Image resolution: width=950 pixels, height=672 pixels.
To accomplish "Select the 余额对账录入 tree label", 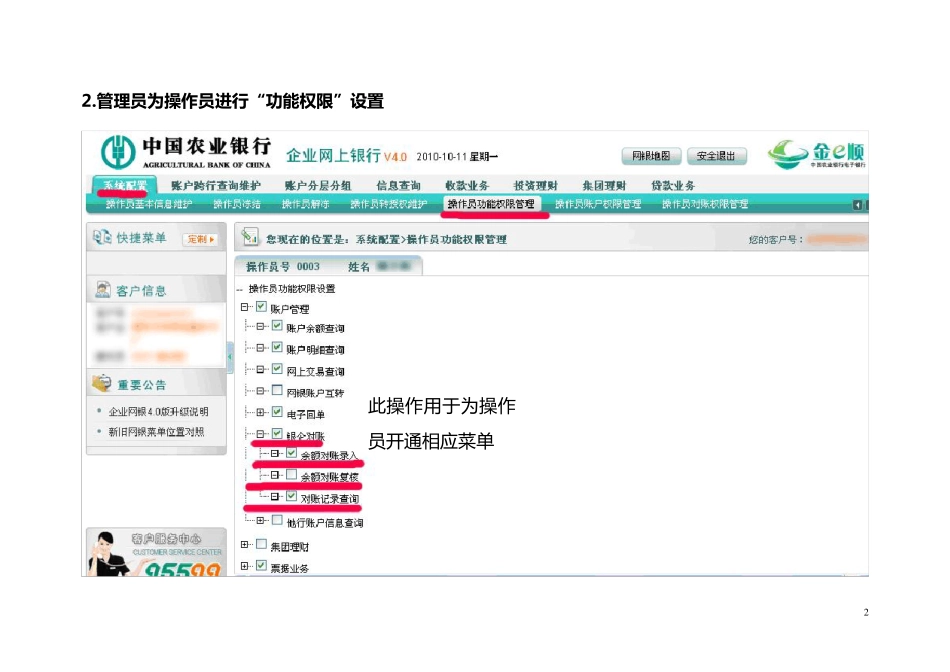I will click(x=330, y=456).
